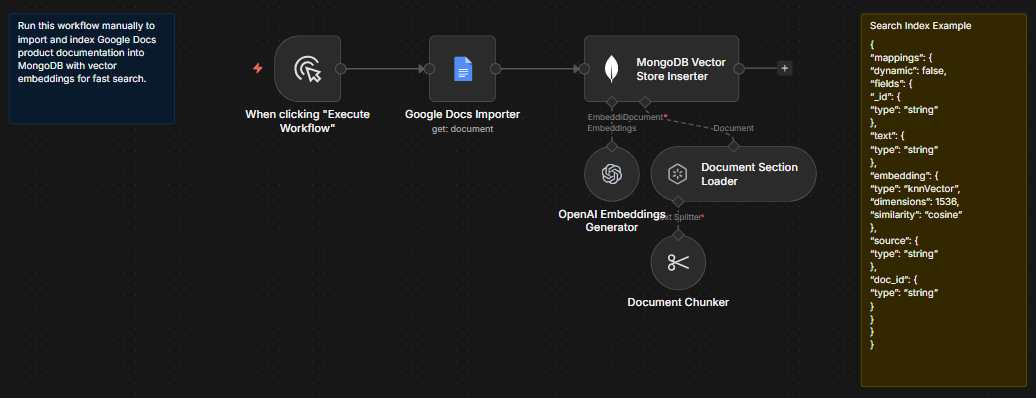Viewport: 1036px width, 398px height.
Task: Select the Search Index Example sticky note
Action: pos(944,200)
